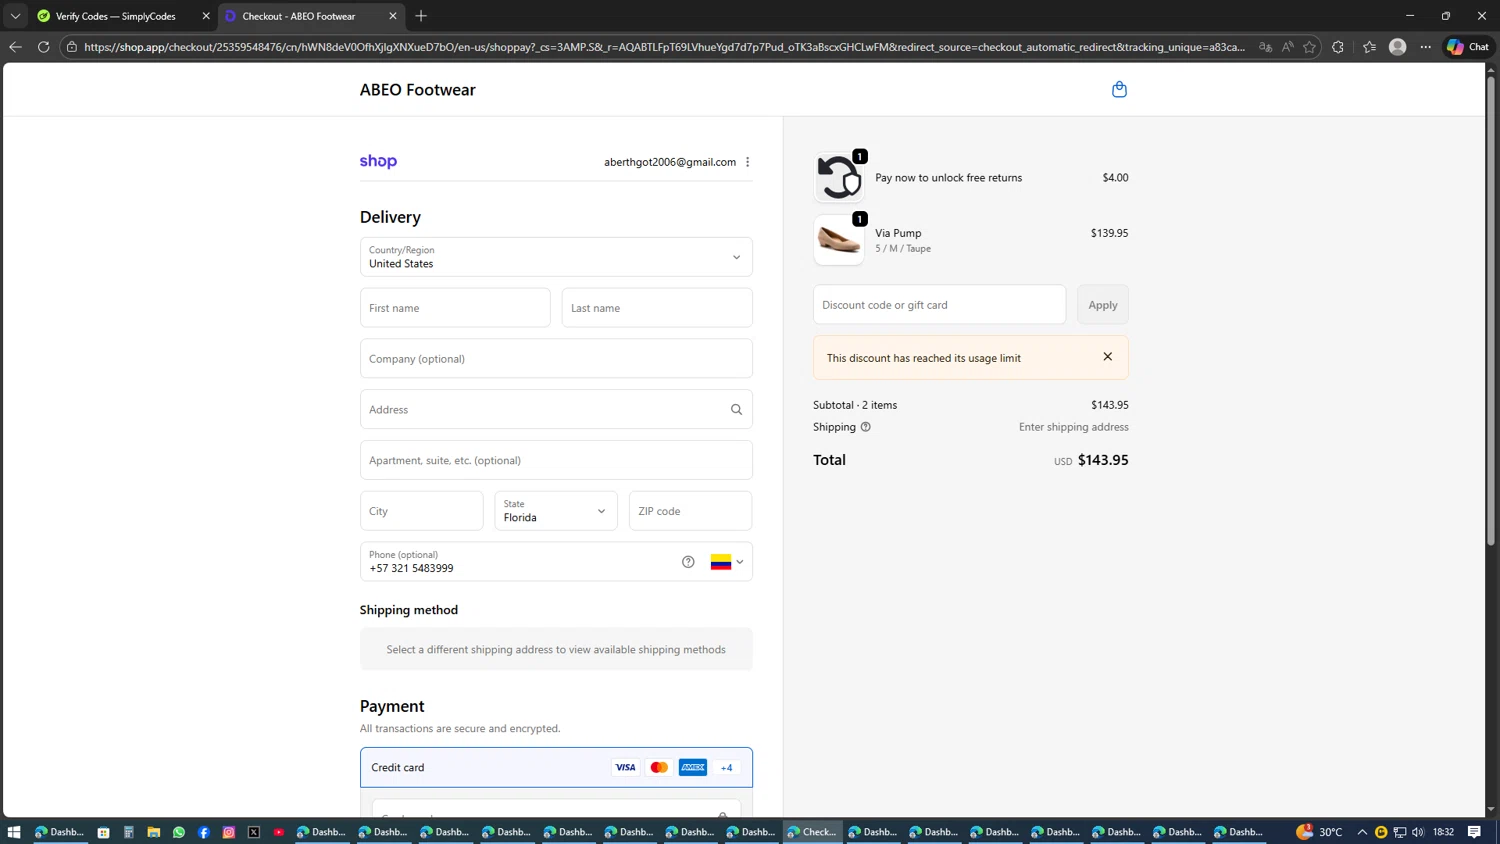Open the Favorites list

[1369, 47]
